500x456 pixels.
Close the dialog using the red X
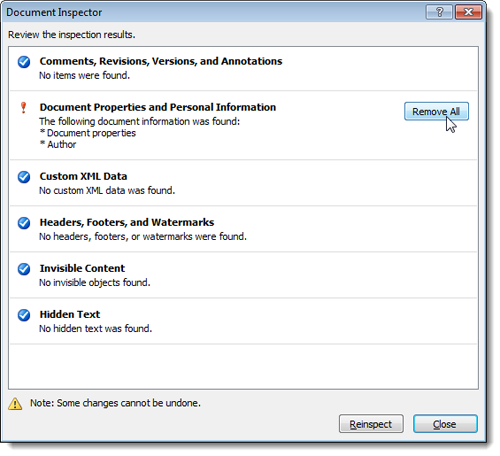click(468, 12)
